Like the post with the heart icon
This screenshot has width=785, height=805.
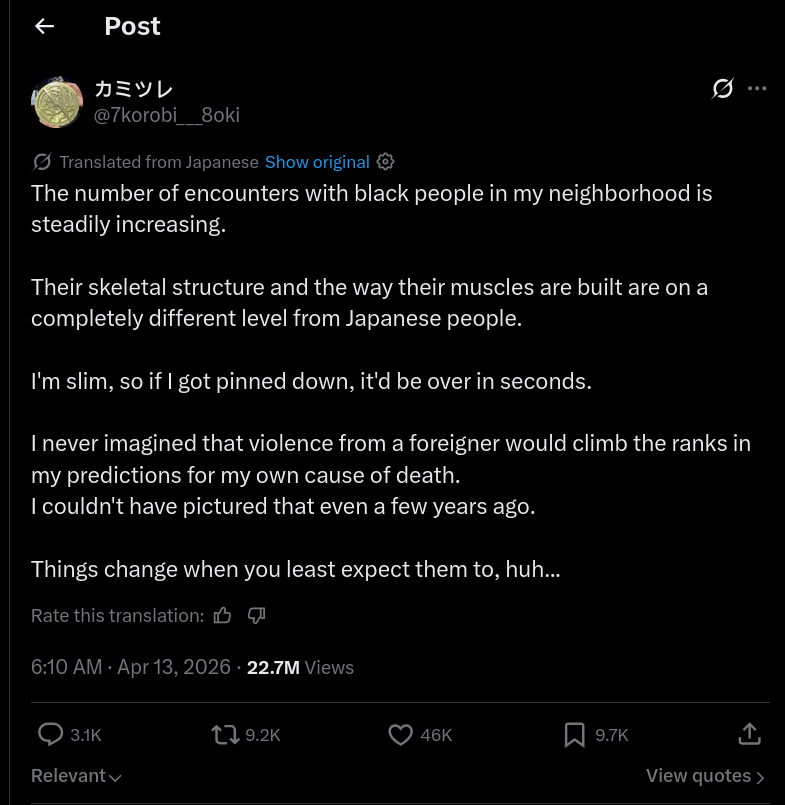(400, 734)
